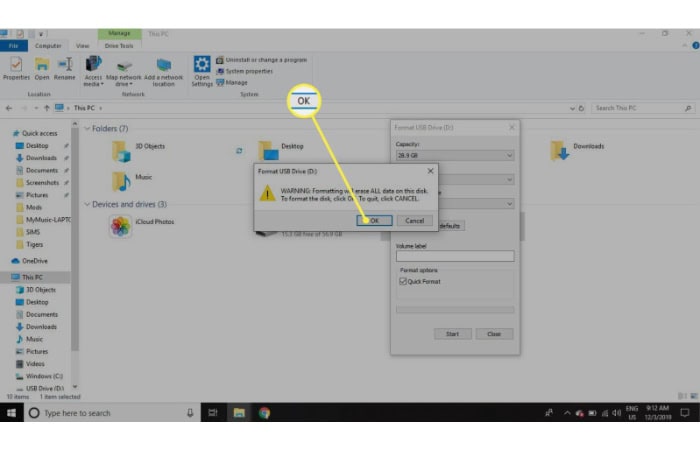
Task: Navigate up one folder level
Action: coord(46,108)
